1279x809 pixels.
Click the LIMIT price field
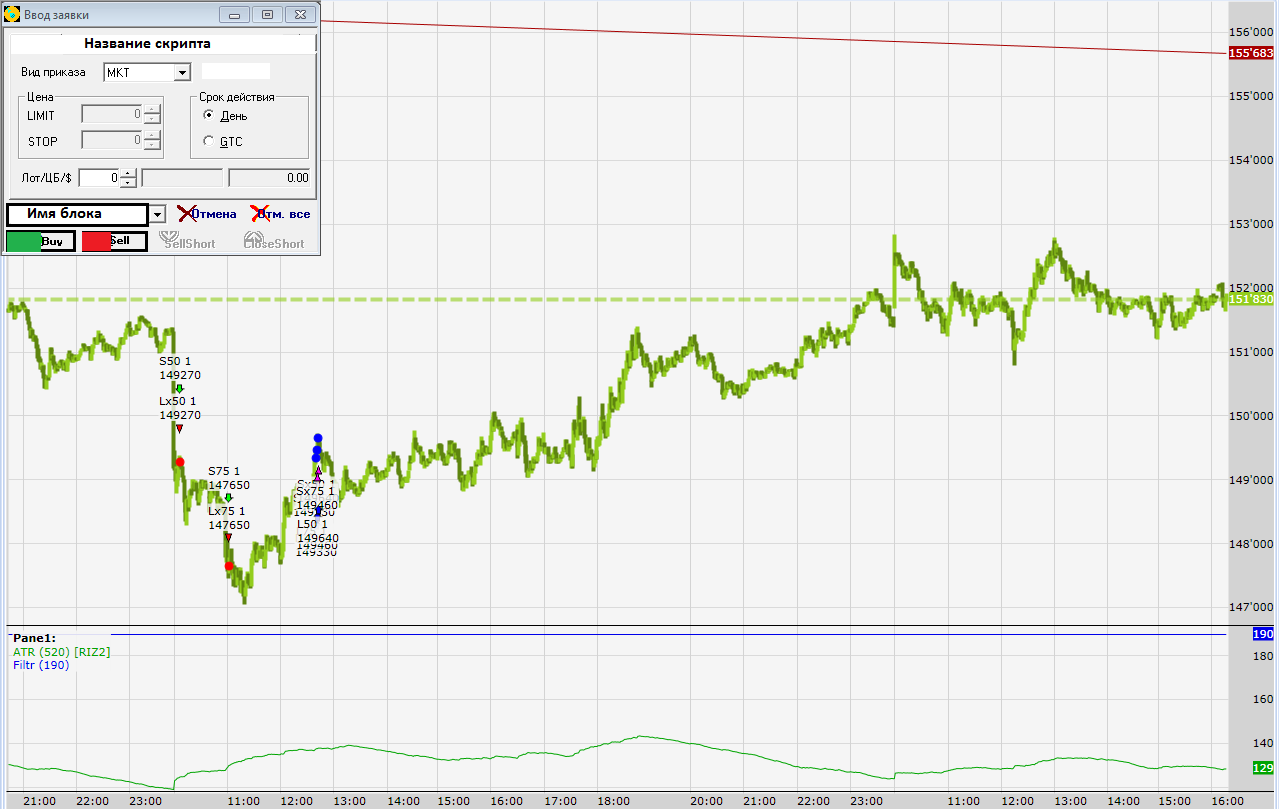click(x=112, y=114)
